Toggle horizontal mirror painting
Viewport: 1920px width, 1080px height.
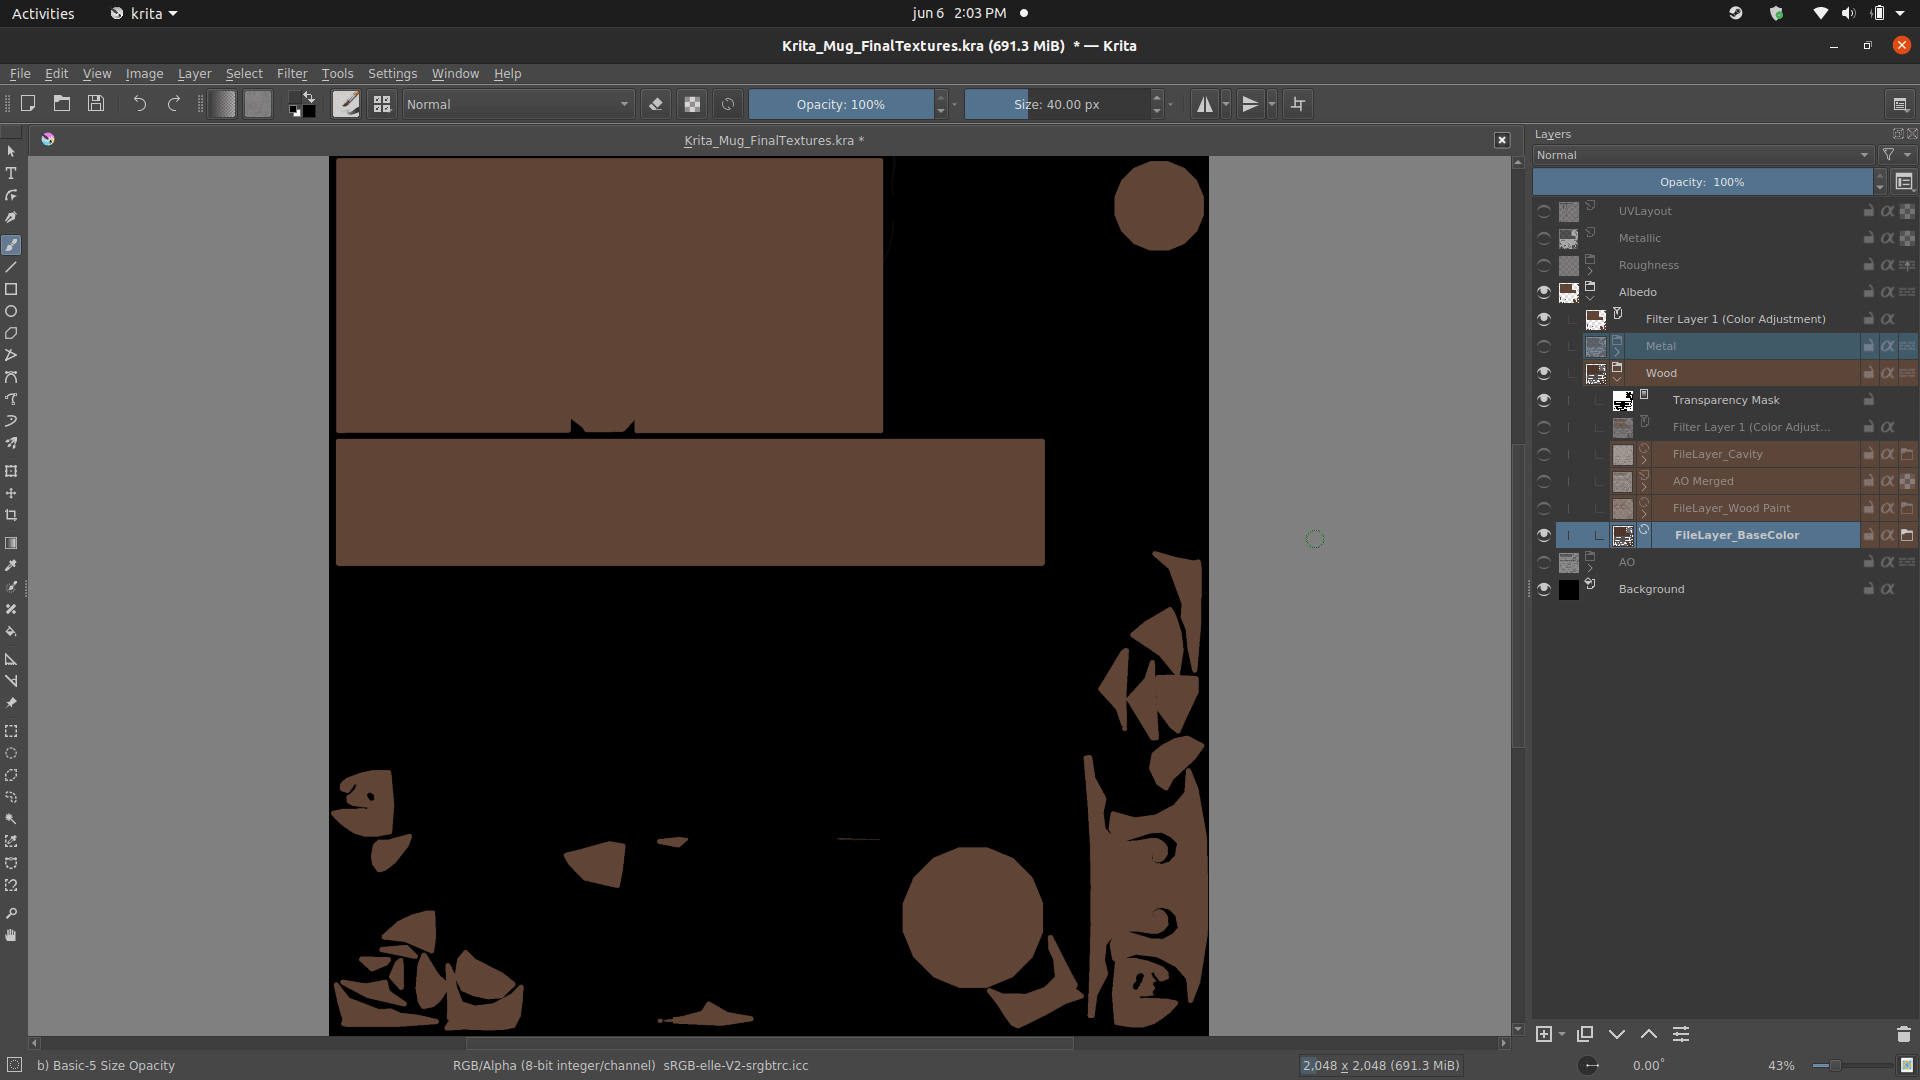(1206, 104)
